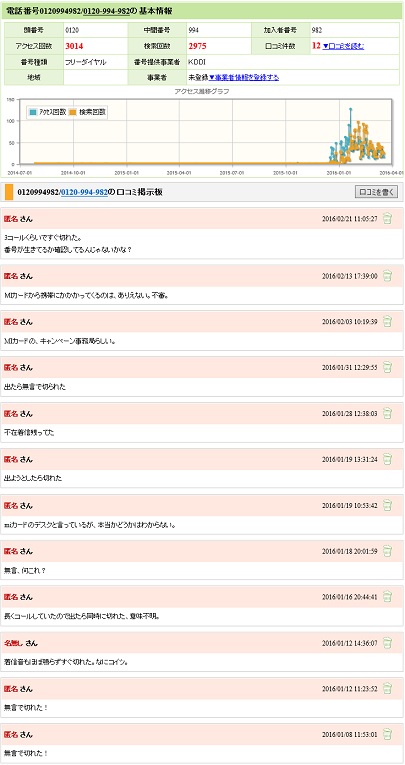This screenshot has height=765, width=405.
Task: Toggle orange 検索回数 legend swatch
Action: click(73, 112)
